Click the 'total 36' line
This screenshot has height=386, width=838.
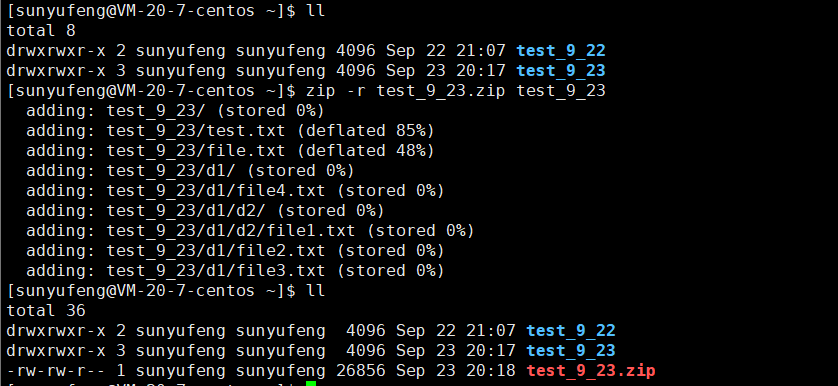coord(46,311)
